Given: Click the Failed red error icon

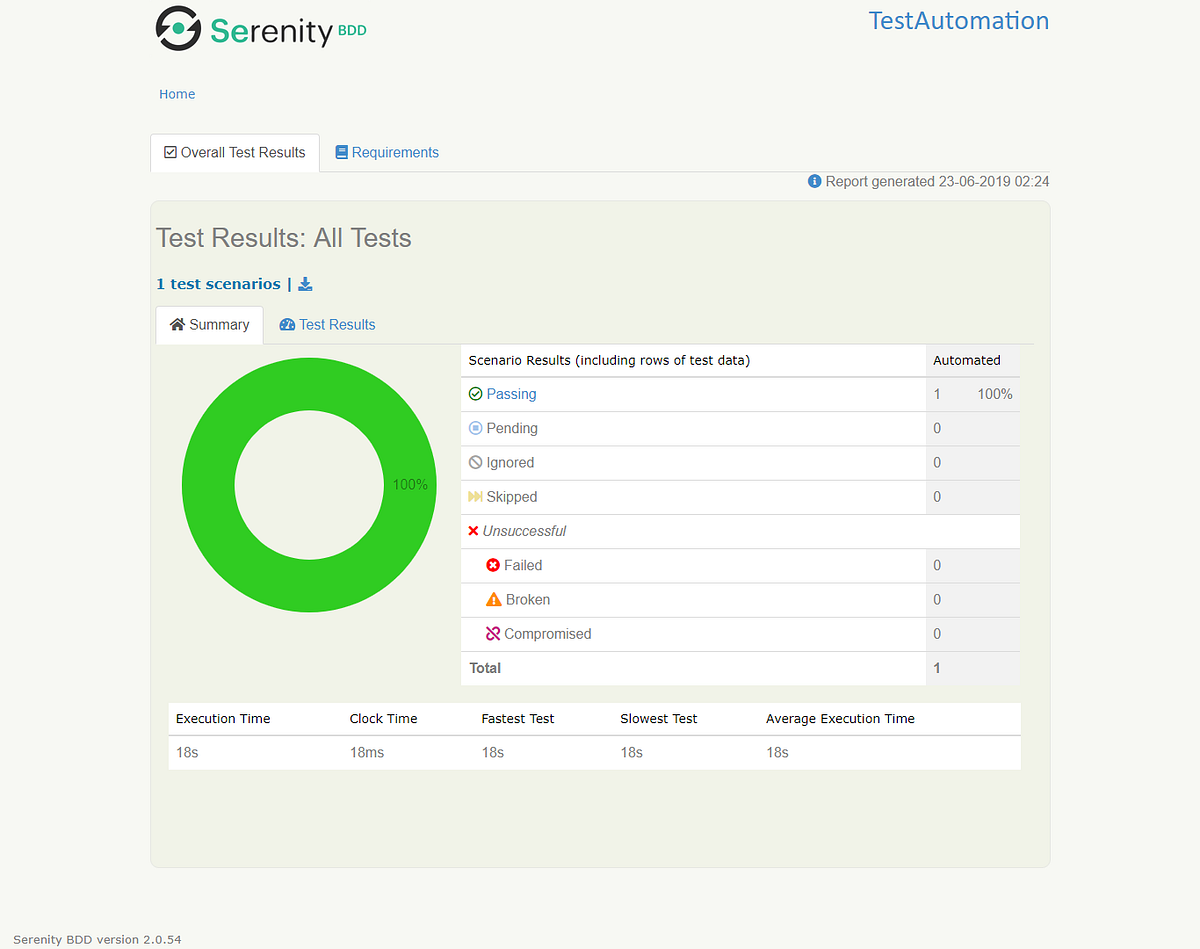Looking at the screenshot, I should 492,565.
